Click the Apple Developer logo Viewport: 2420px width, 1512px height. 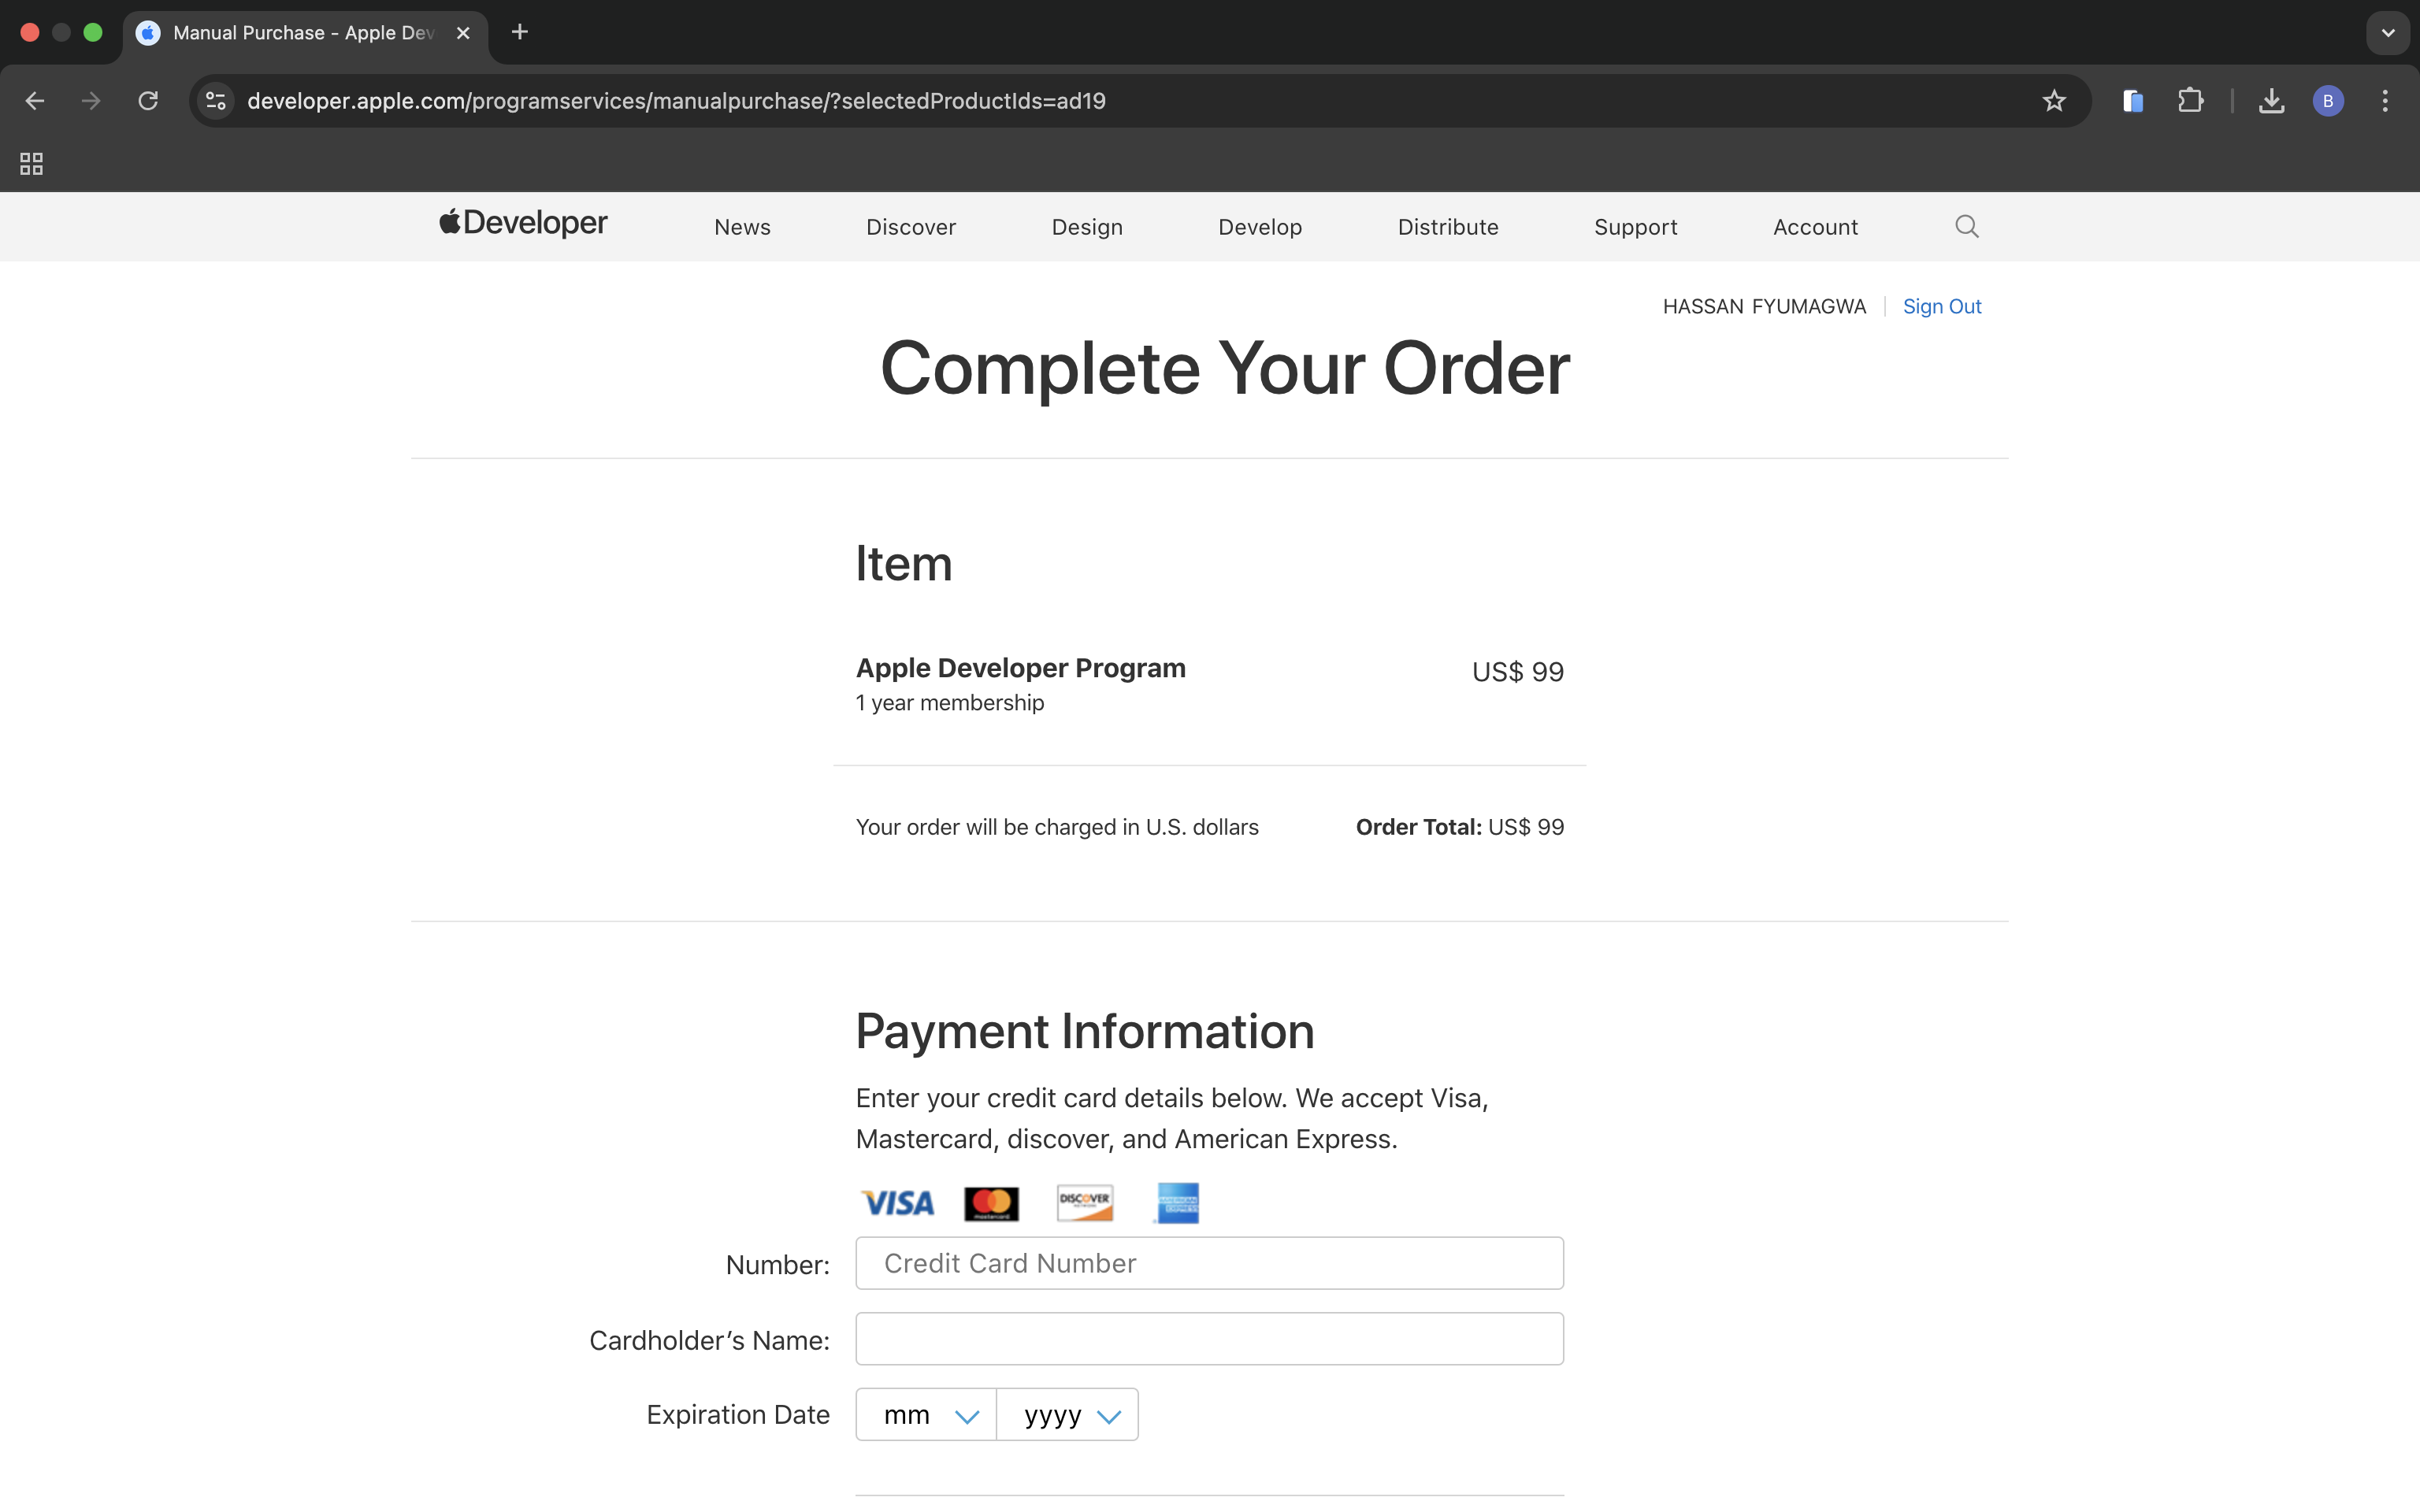click(523, 223)
